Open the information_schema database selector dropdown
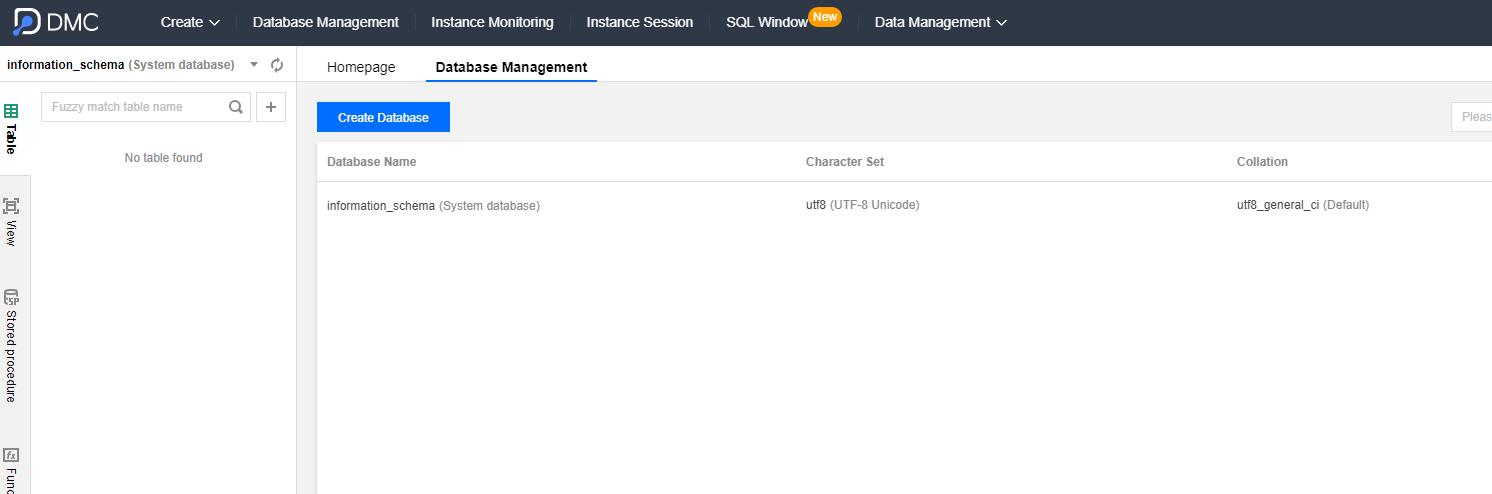 (x=253, y=65)
